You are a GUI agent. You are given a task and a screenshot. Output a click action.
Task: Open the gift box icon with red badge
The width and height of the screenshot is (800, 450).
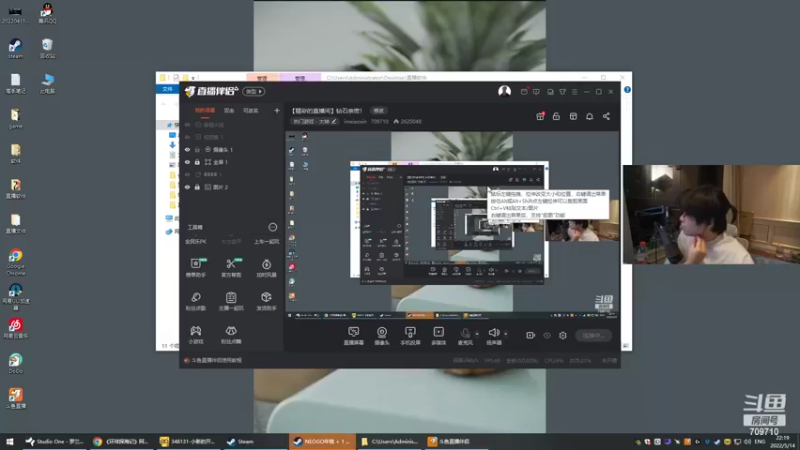tap(540, 116)
